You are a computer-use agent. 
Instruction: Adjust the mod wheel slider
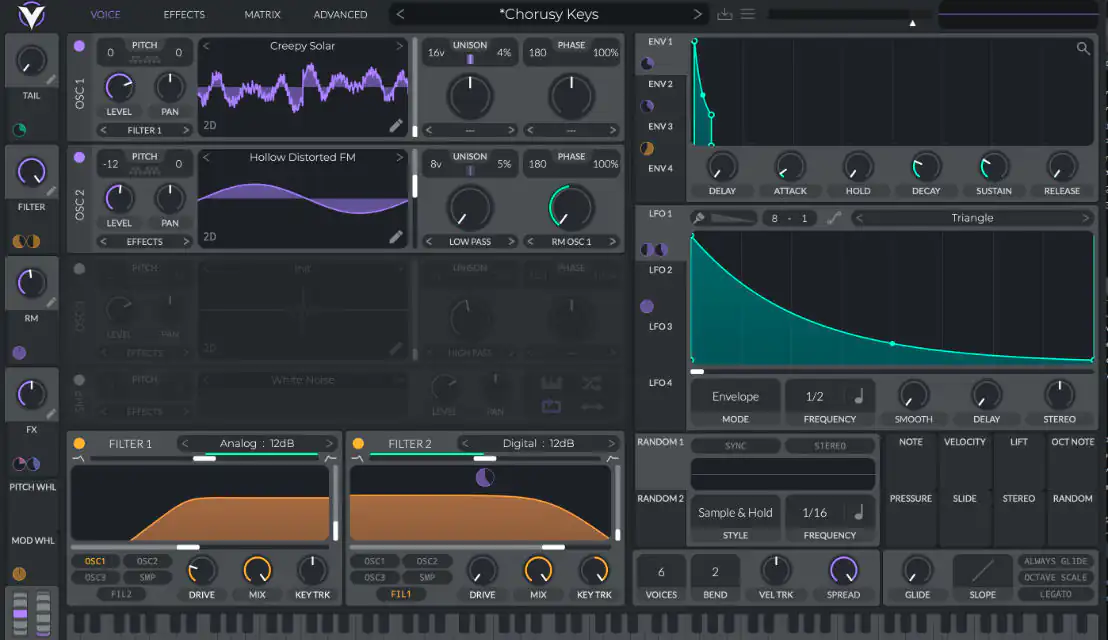point(43,613)
